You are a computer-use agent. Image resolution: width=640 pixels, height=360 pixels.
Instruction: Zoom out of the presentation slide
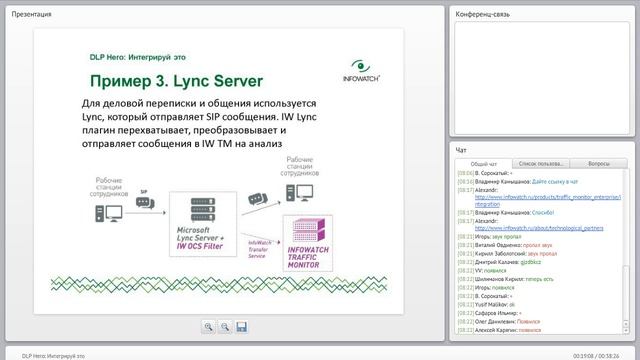coord(225,327)
